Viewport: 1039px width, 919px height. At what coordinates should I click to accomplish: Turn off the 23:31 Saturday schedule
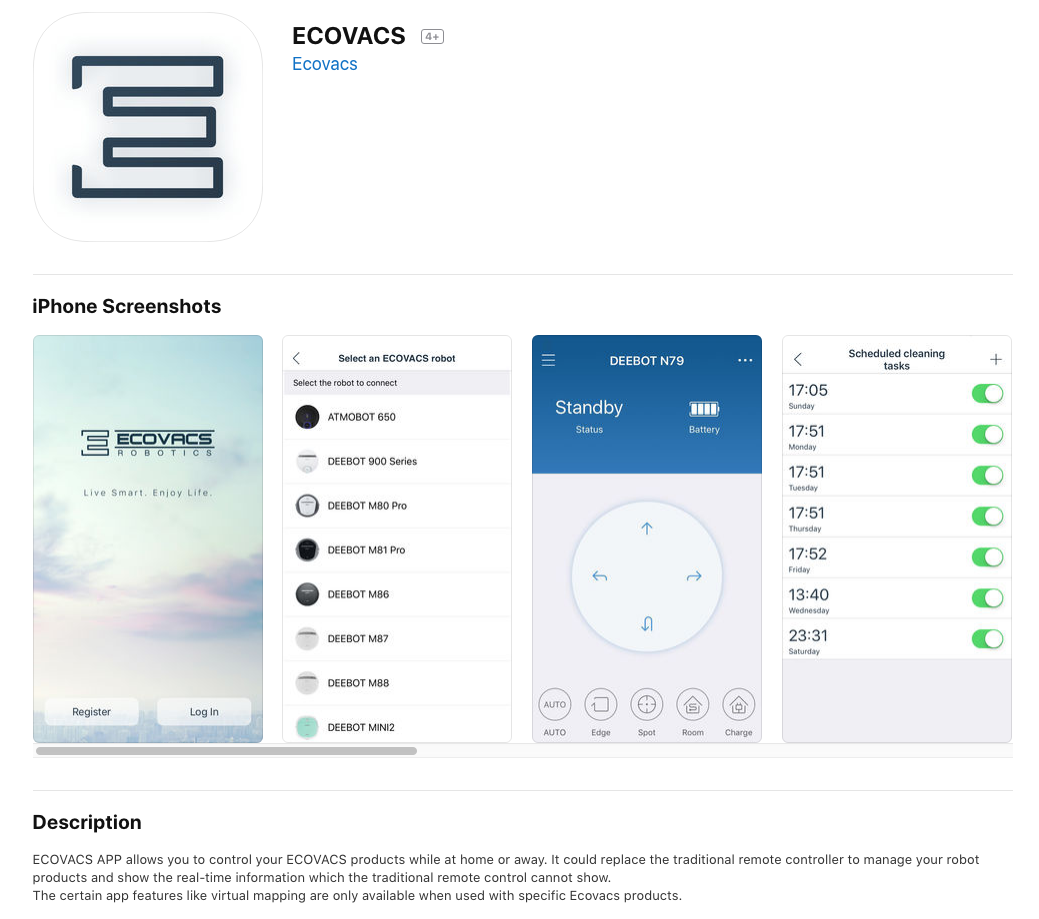coord(987,639)
